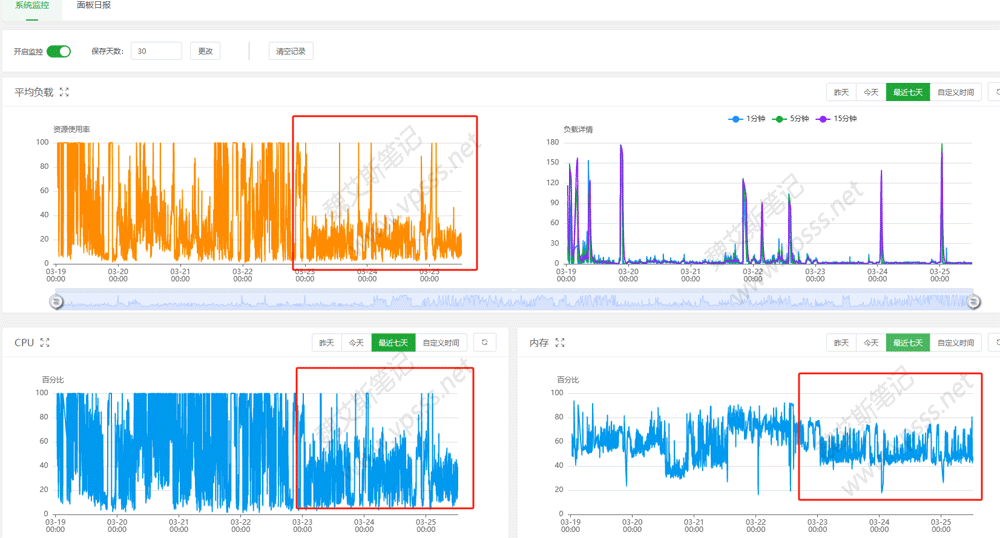Open 自定义时间 picker for 内存 chart

point(955,342)
